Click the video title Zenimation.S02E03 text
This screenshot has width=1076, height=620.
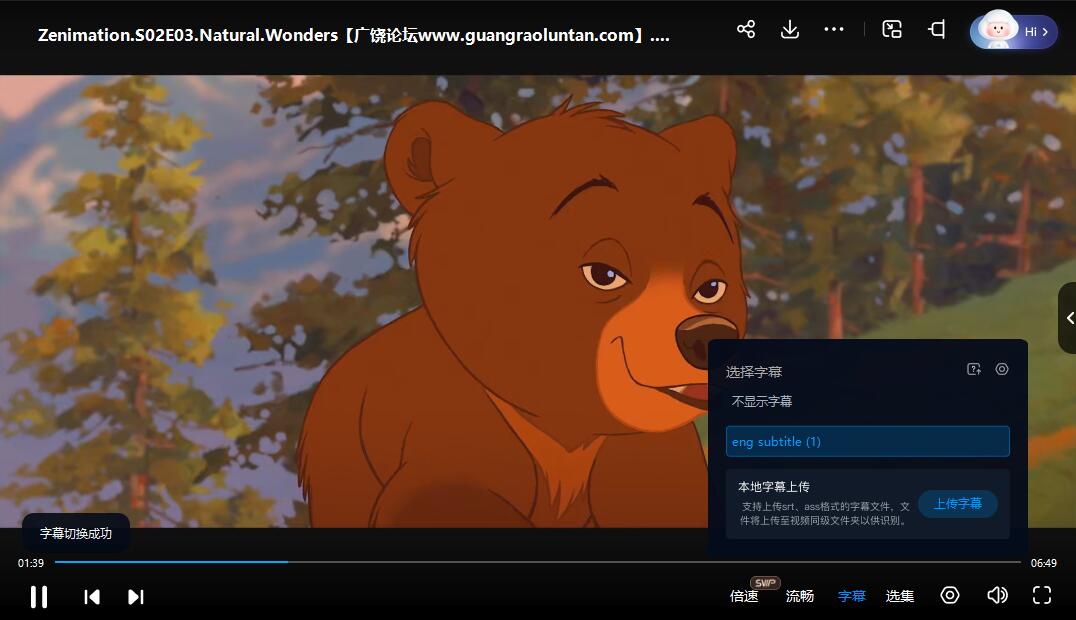353,35
